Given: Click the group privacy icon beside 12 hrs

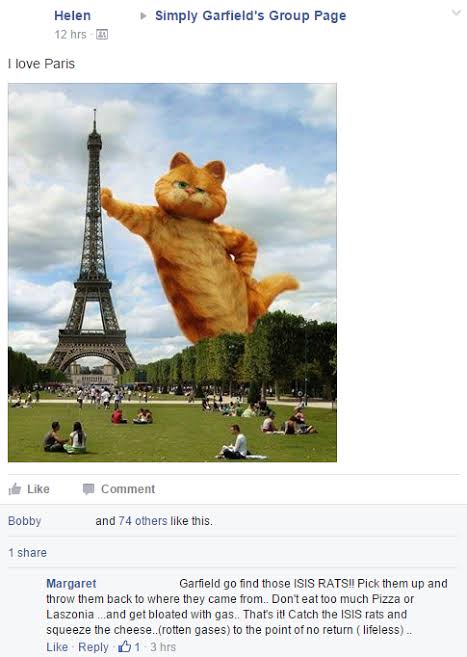Looking at the screenshot, I should pyautogui.click(x=102, y=34).
